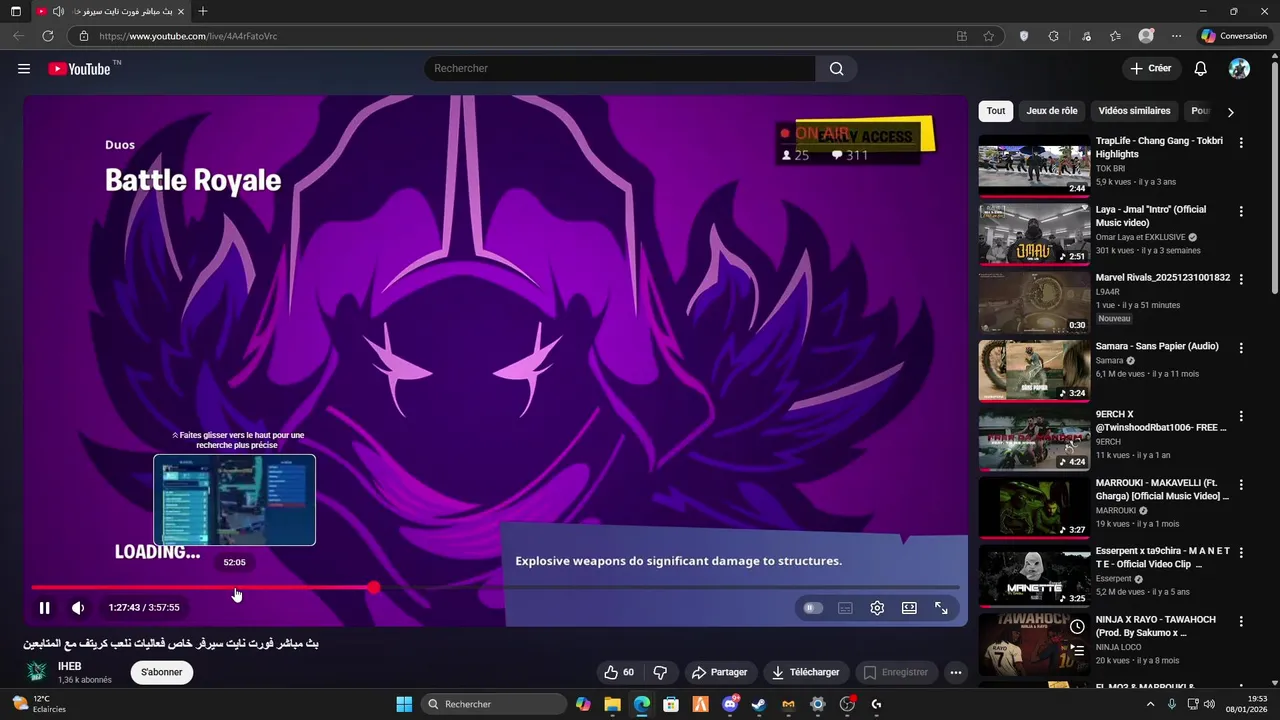The width and height of the screenshot is (1280, 720).
Task: Open Edge settings and more menu
Action: (1176, 36)
